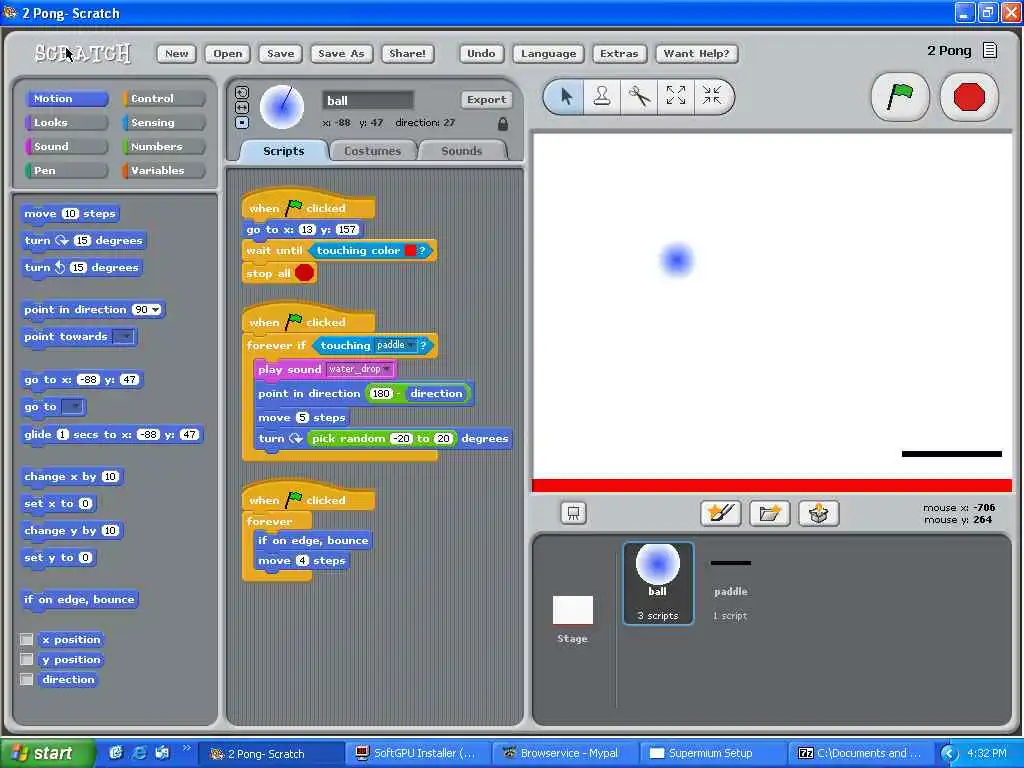The image size is (1024, 768).
Task: Stop all scripts with the red stop sign
Action: pos(968,97)
